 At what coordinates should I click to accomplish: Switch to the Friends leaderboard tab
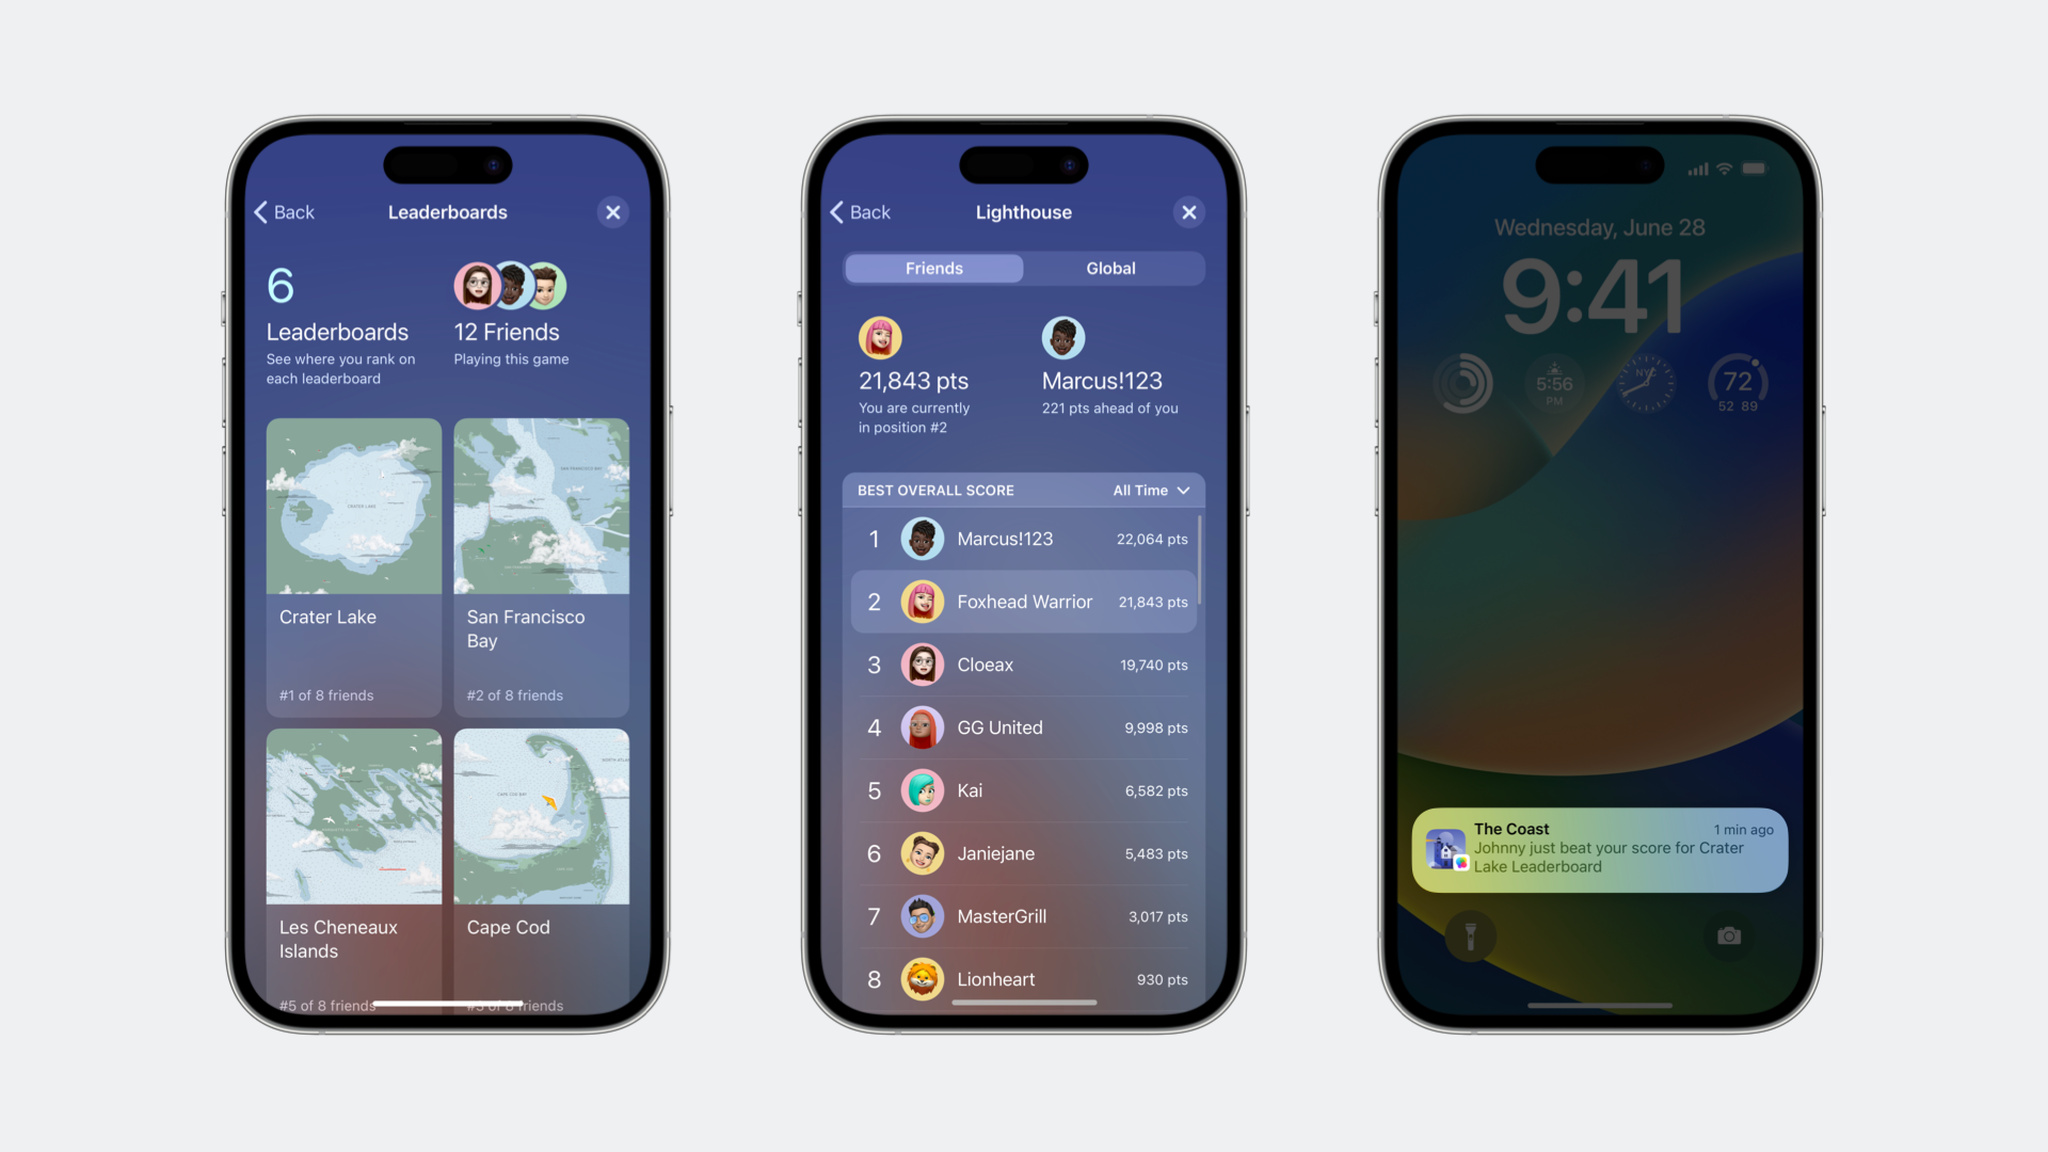[933, 267]
